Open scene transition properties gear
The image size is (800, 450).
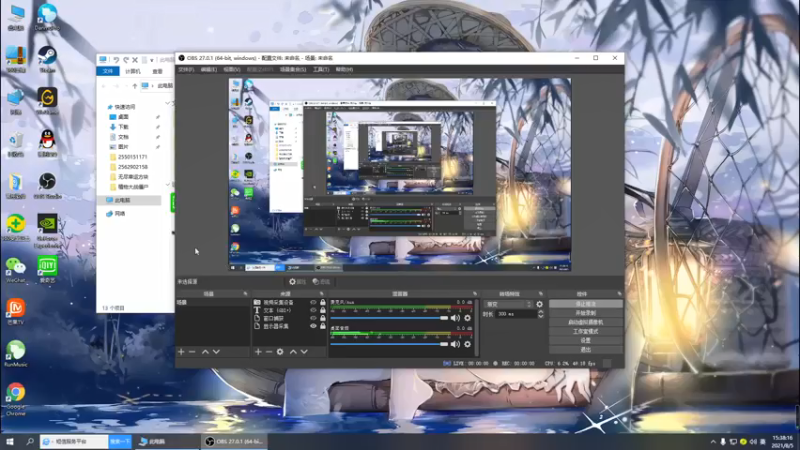(x=540, y=304)
